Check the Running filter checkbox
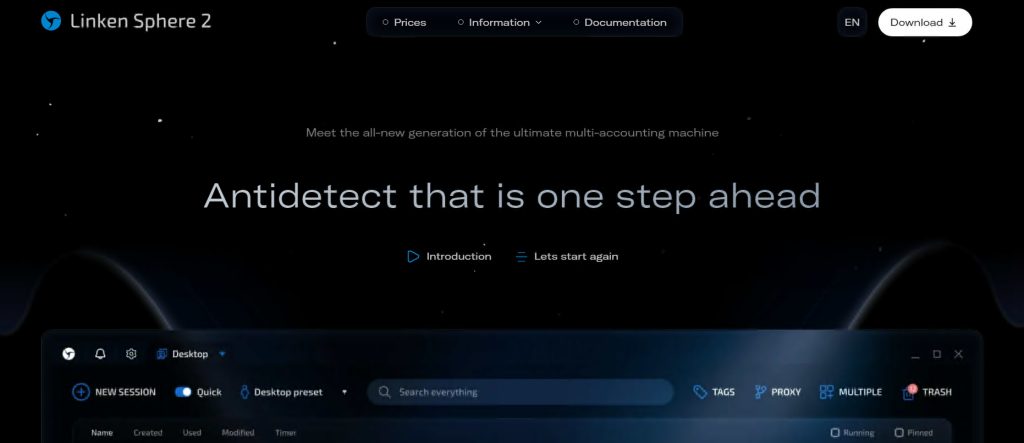This screenshot has height=443, width=1024. click(835, 433)
